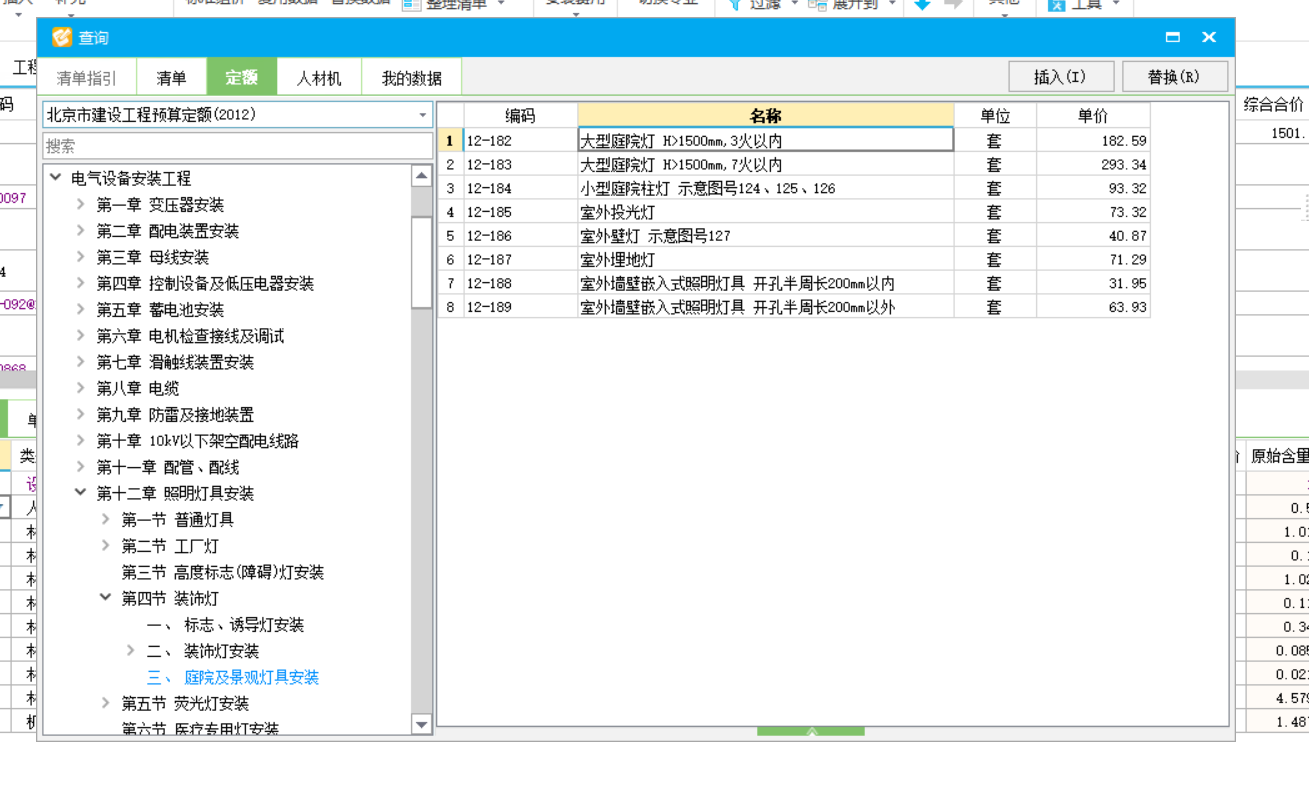Expand 二、装饰灯安装 node
The image size is (1309, 789).
coord(130,651)
